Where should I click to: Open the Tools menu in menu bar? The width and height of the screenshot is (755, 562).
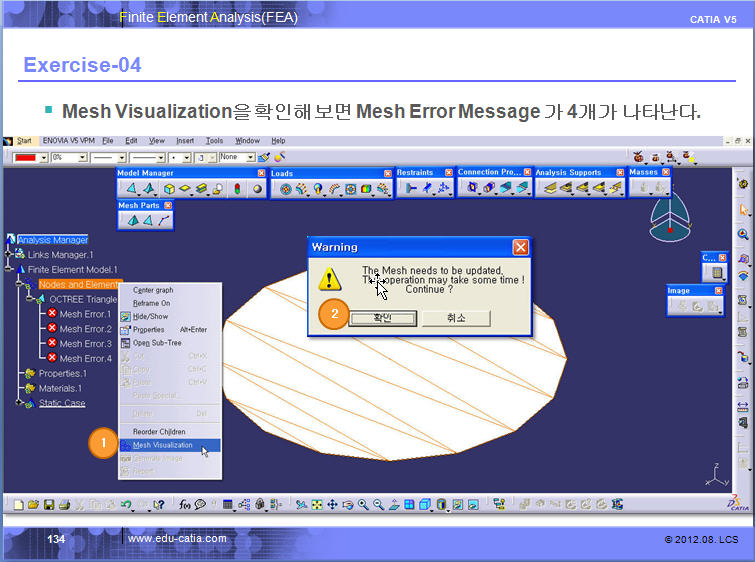pyautogui.click(x=214, y=141)
